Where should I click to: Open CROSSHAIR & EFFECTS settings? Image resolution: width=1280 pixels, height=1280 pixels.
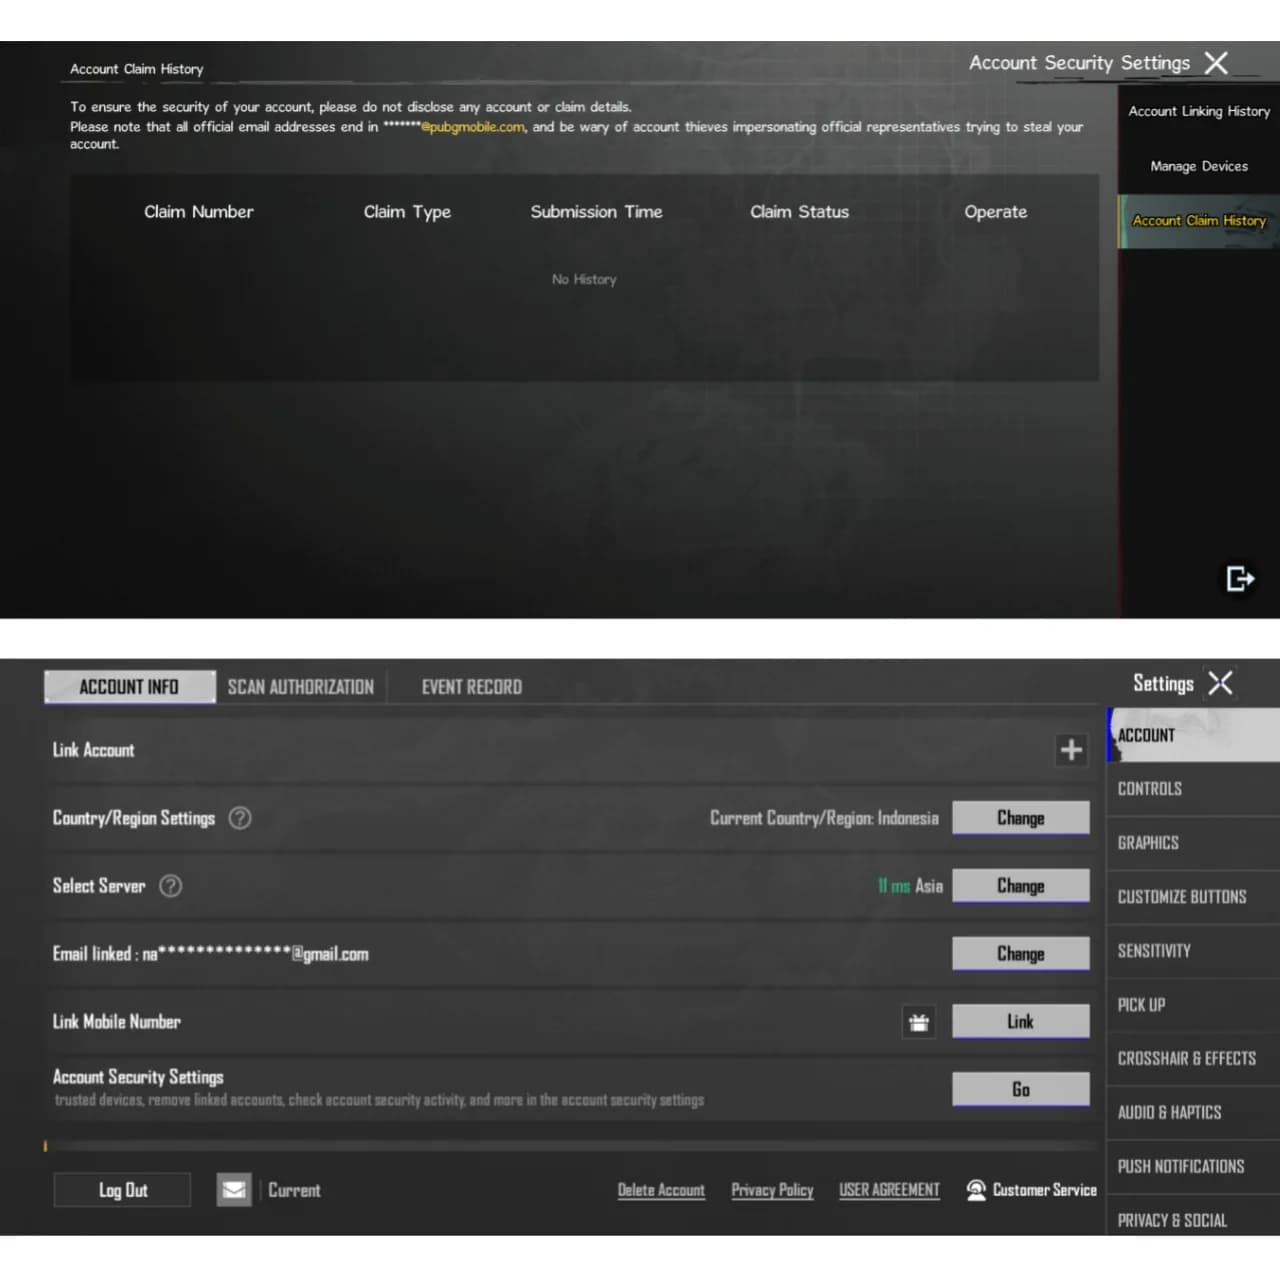[x=1193, y=1059]
